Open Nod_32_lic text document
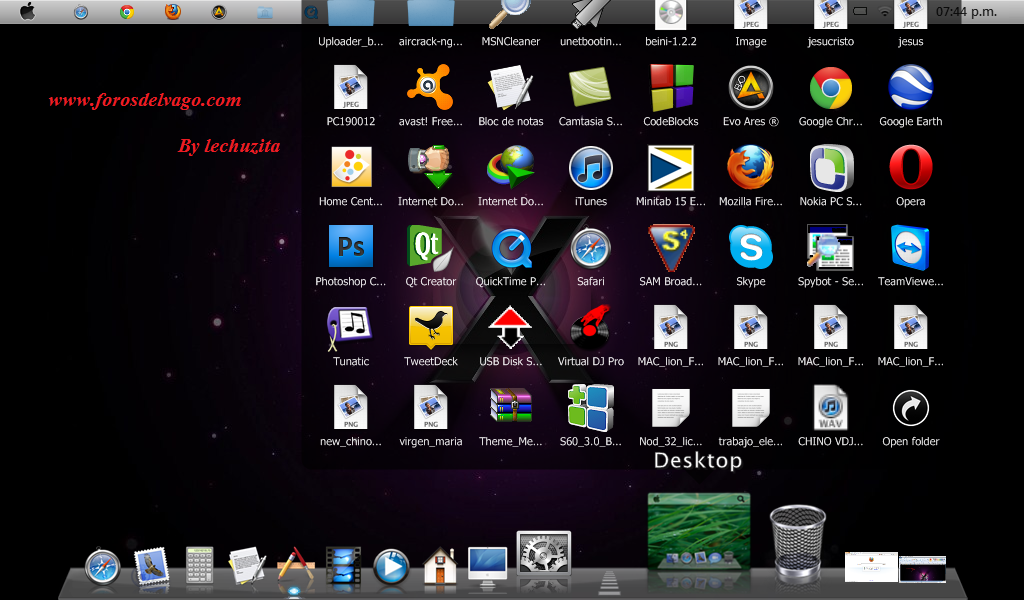The height and width of the screenshot is (600, 1024). coord(671,407)
